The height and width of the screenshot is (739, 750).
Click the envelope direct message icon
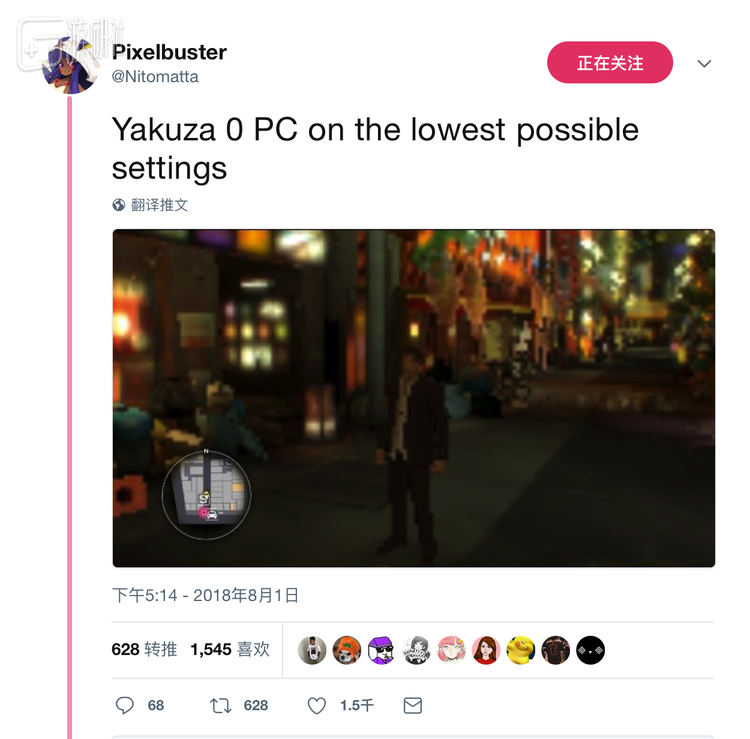413,706
